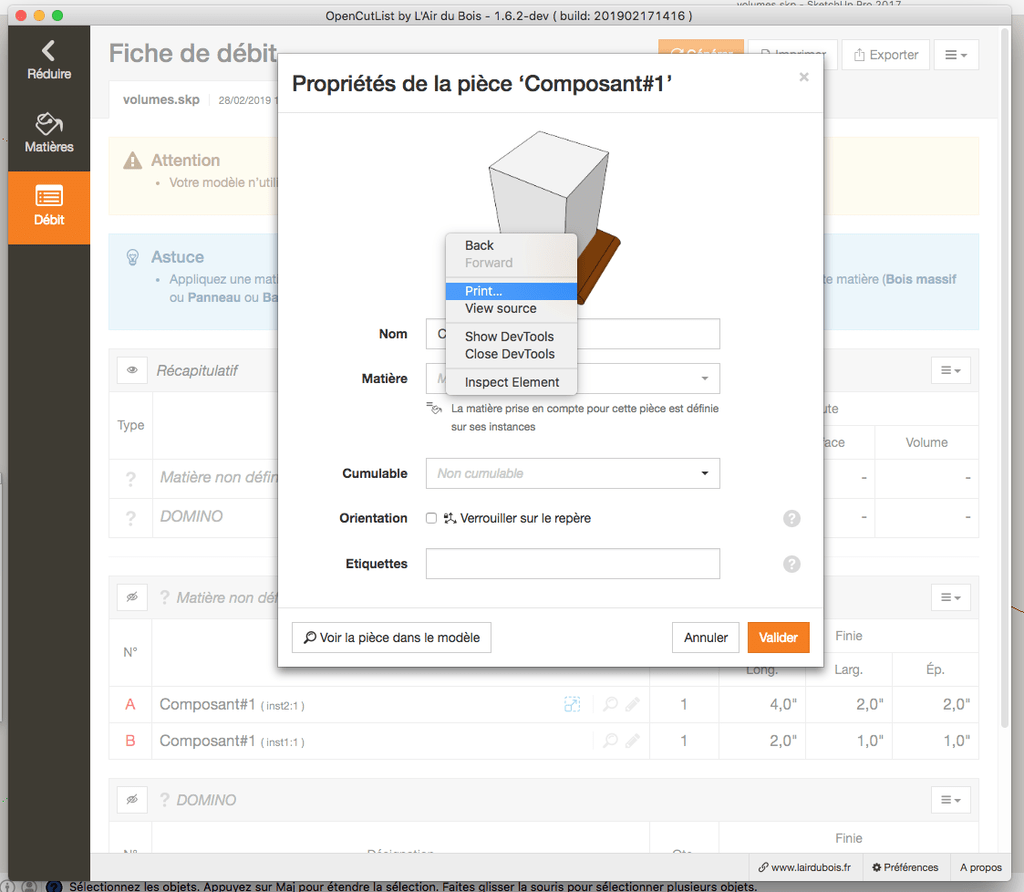The width and height of the screenshot is (1024, 892).
Task: Cancel the dialog with Annuler
Action: click(705, 637)
